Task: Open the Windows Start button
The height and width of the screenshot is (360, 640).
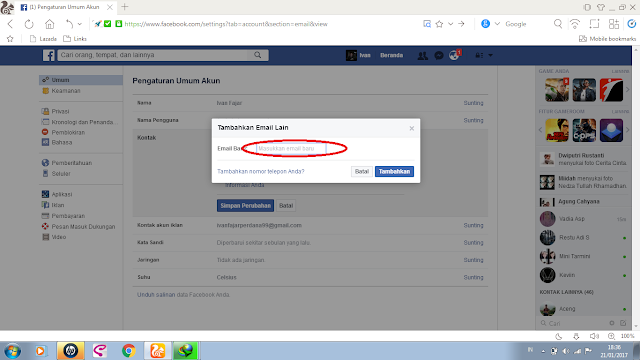Action: 12,351
